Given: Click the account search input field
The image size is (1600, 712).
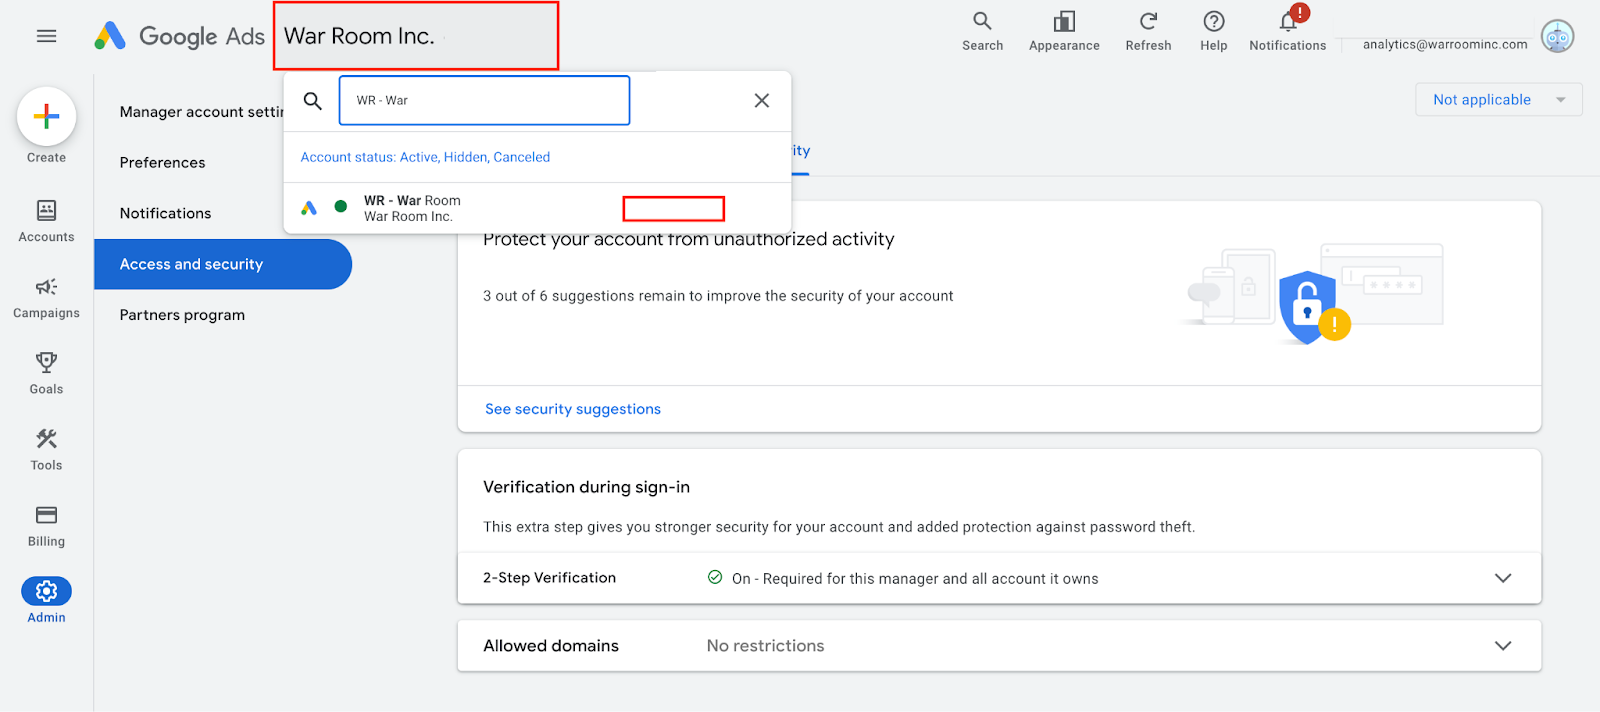Looking at the screenshot, I should 484,101.
